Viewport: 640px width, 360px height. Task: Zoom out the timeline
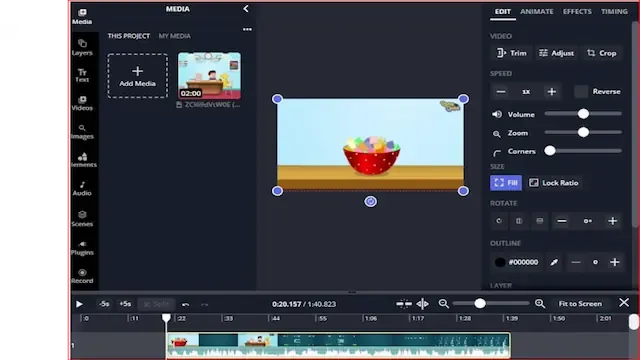click(443, 304)
